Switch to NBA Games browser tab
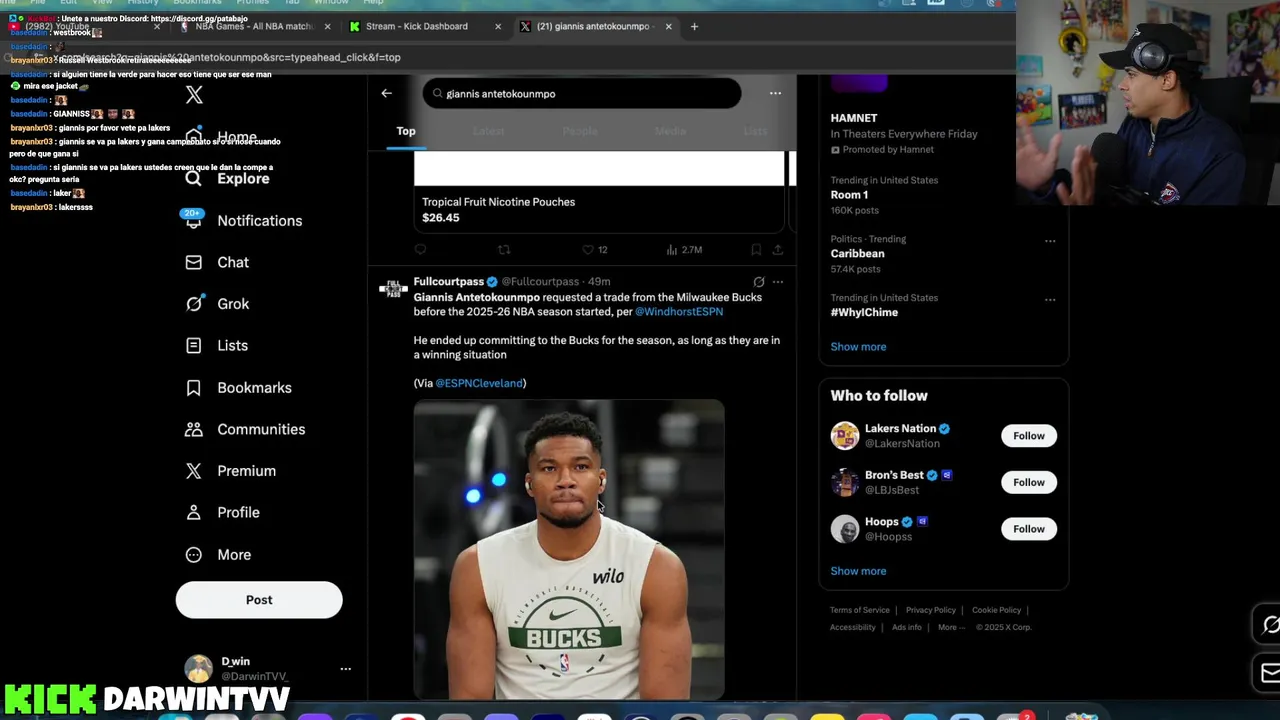Viewport: 1280px width, 720px height. tap(254, 26)
